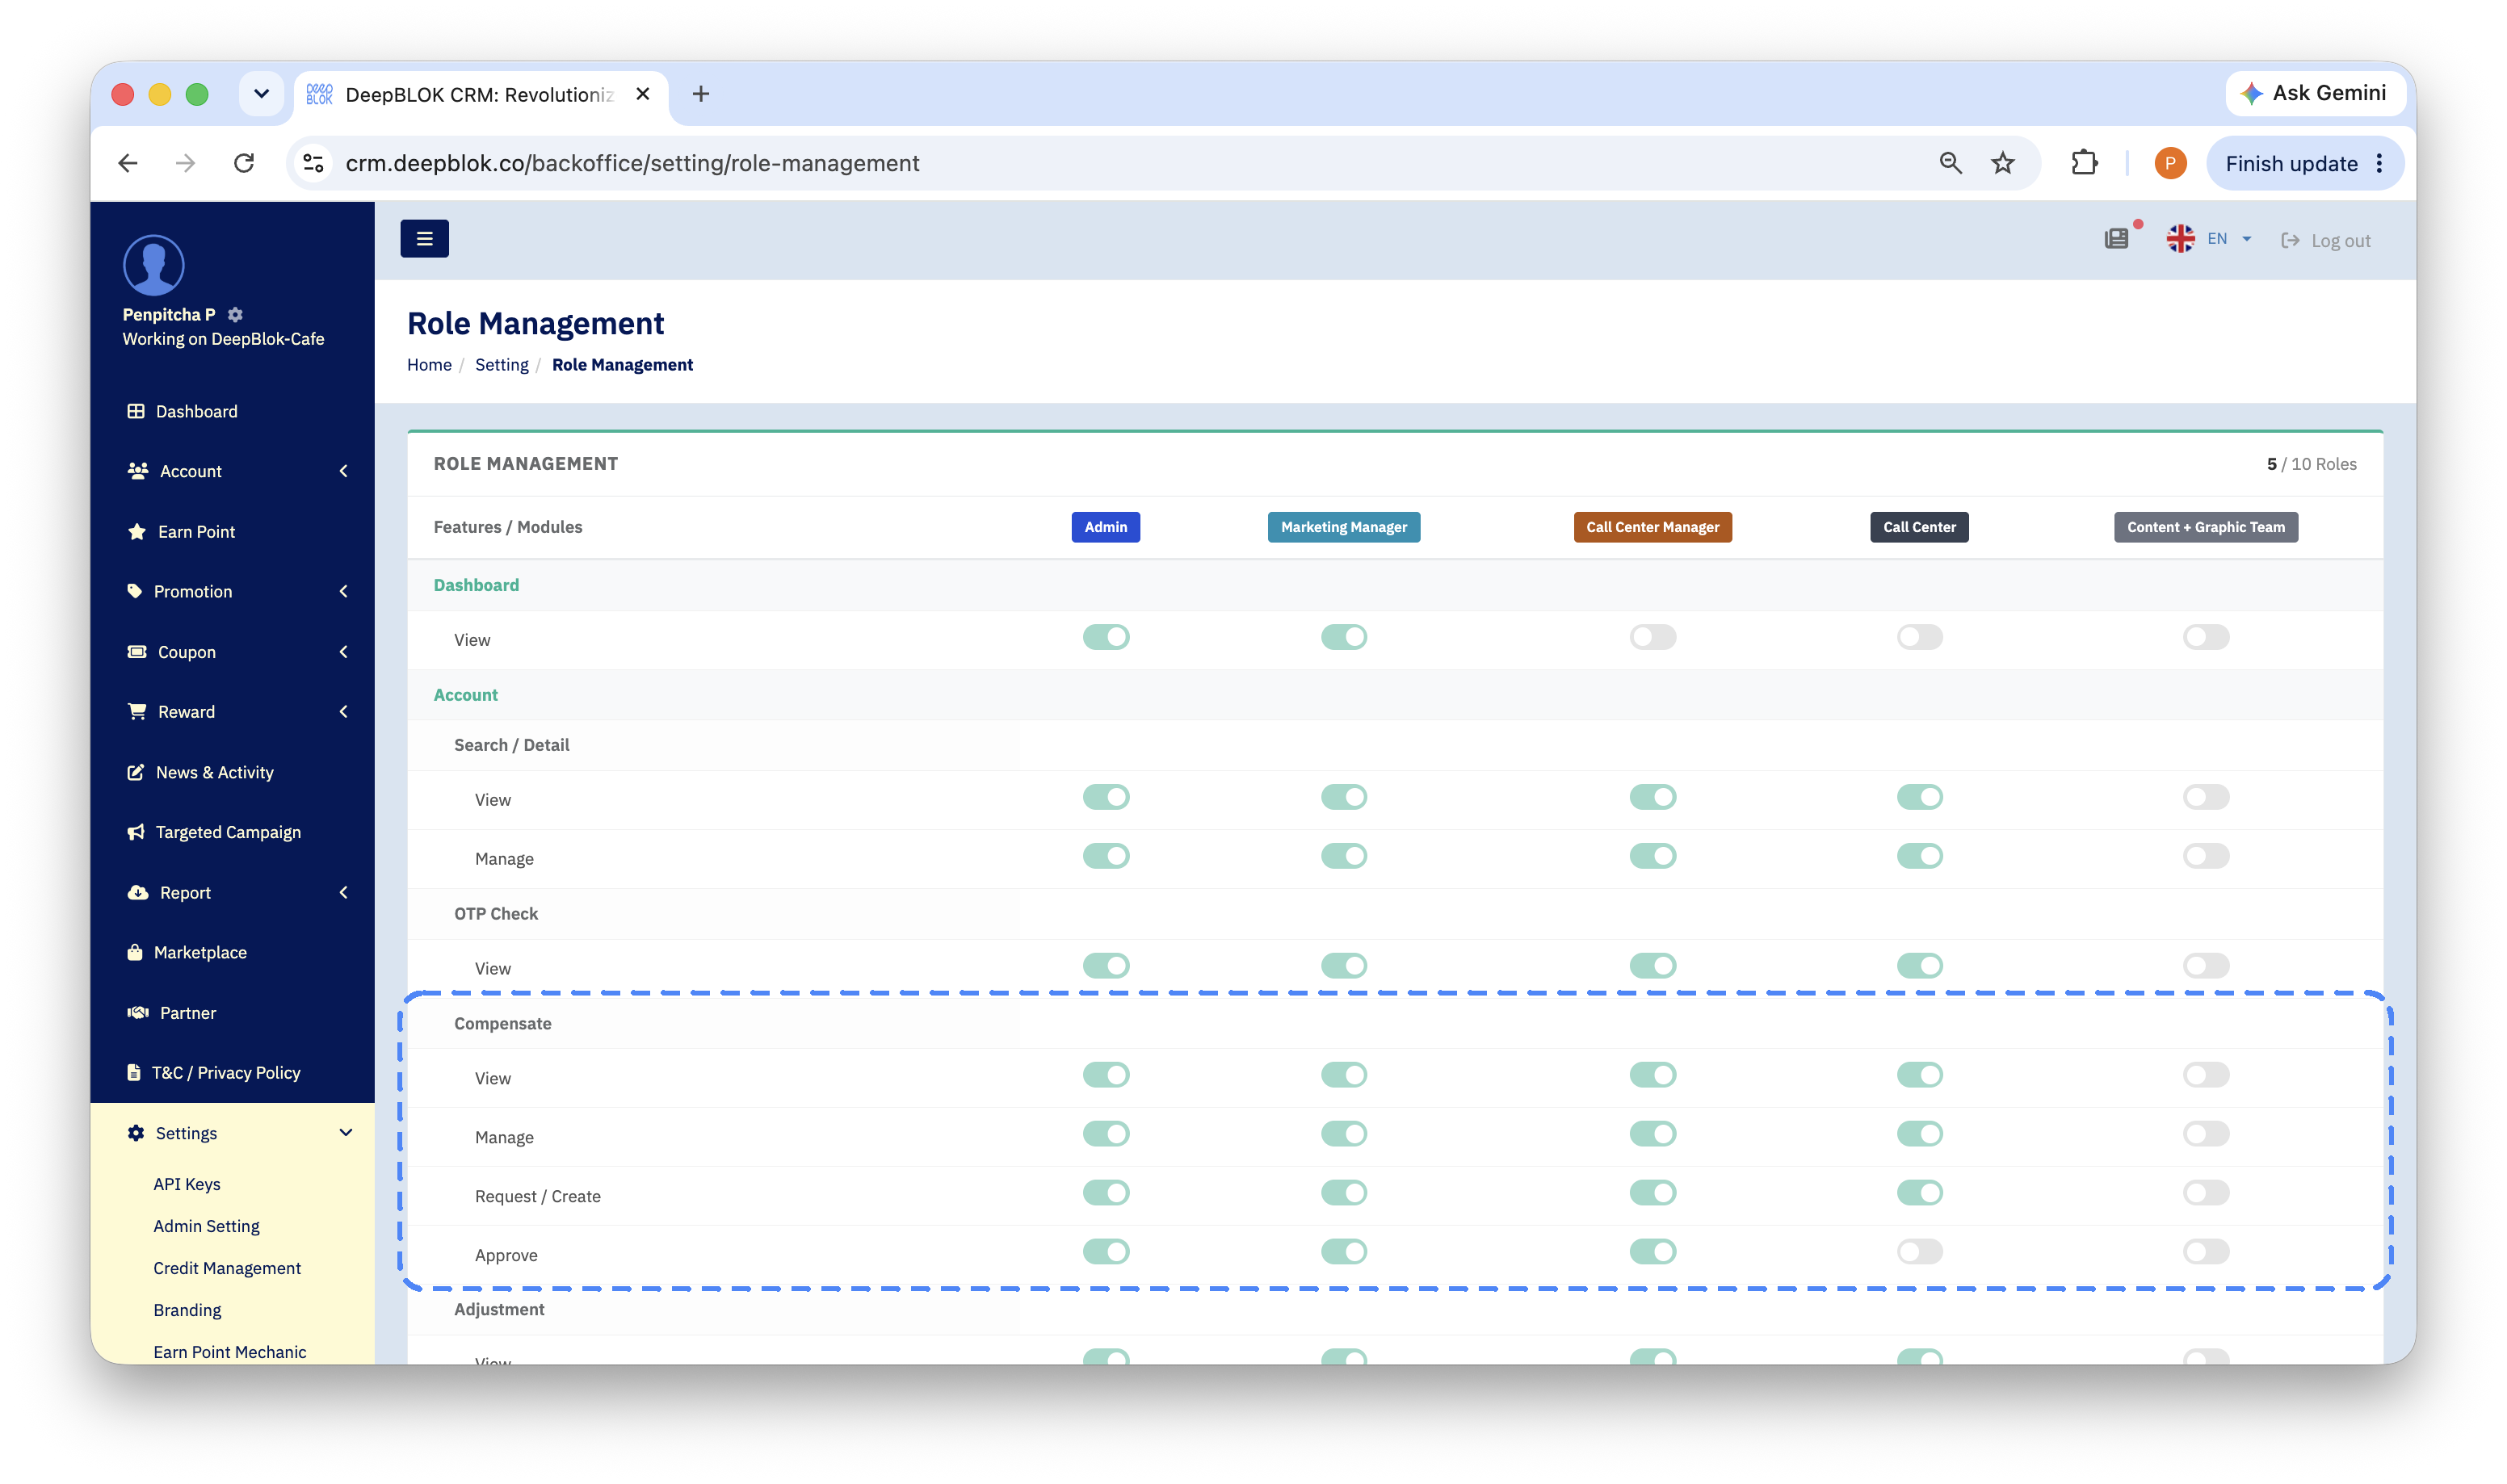2507x1484 pixels.
Task: Click the Marketing Manager role badge
Action: tap(1343, 527)
